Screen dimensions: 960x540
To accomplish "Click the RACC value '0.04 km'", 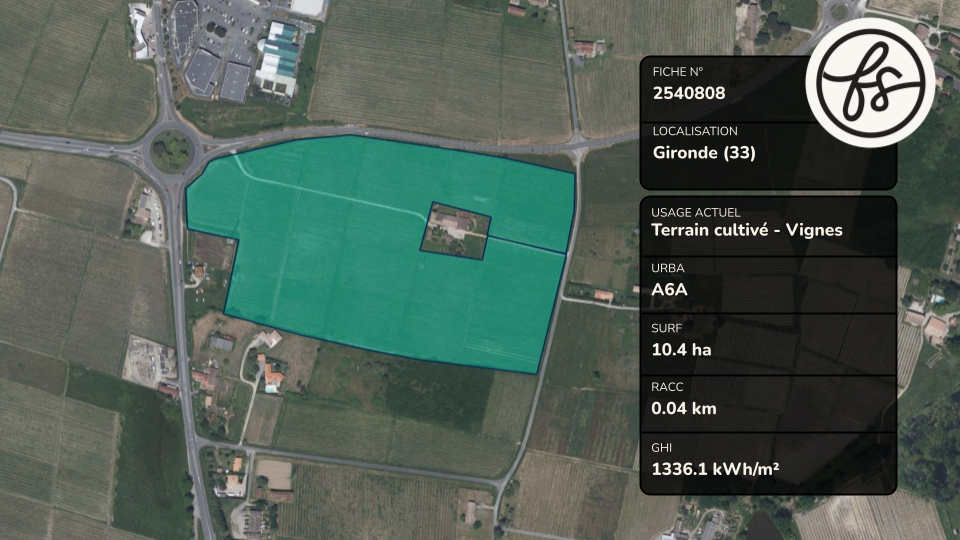I will [x=684, y=408].
